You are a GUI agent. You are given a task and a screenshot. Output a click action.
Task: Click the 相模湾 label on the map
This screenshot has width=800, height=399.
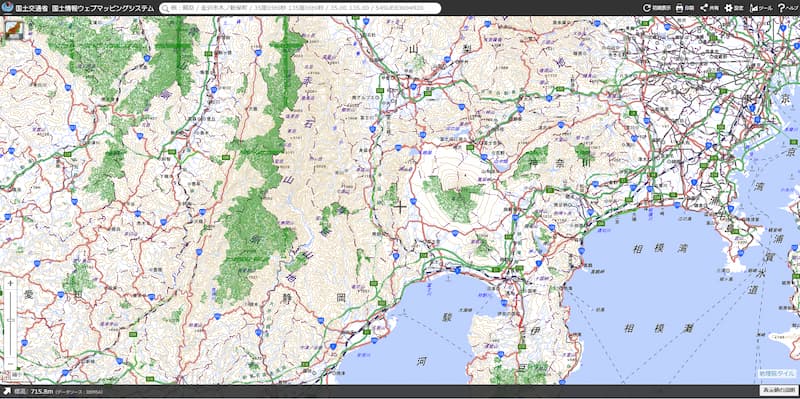point(660,249)
